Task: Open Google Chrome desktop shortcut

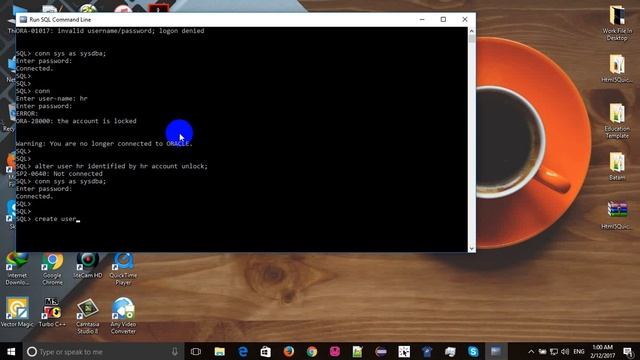Action: 52,269
